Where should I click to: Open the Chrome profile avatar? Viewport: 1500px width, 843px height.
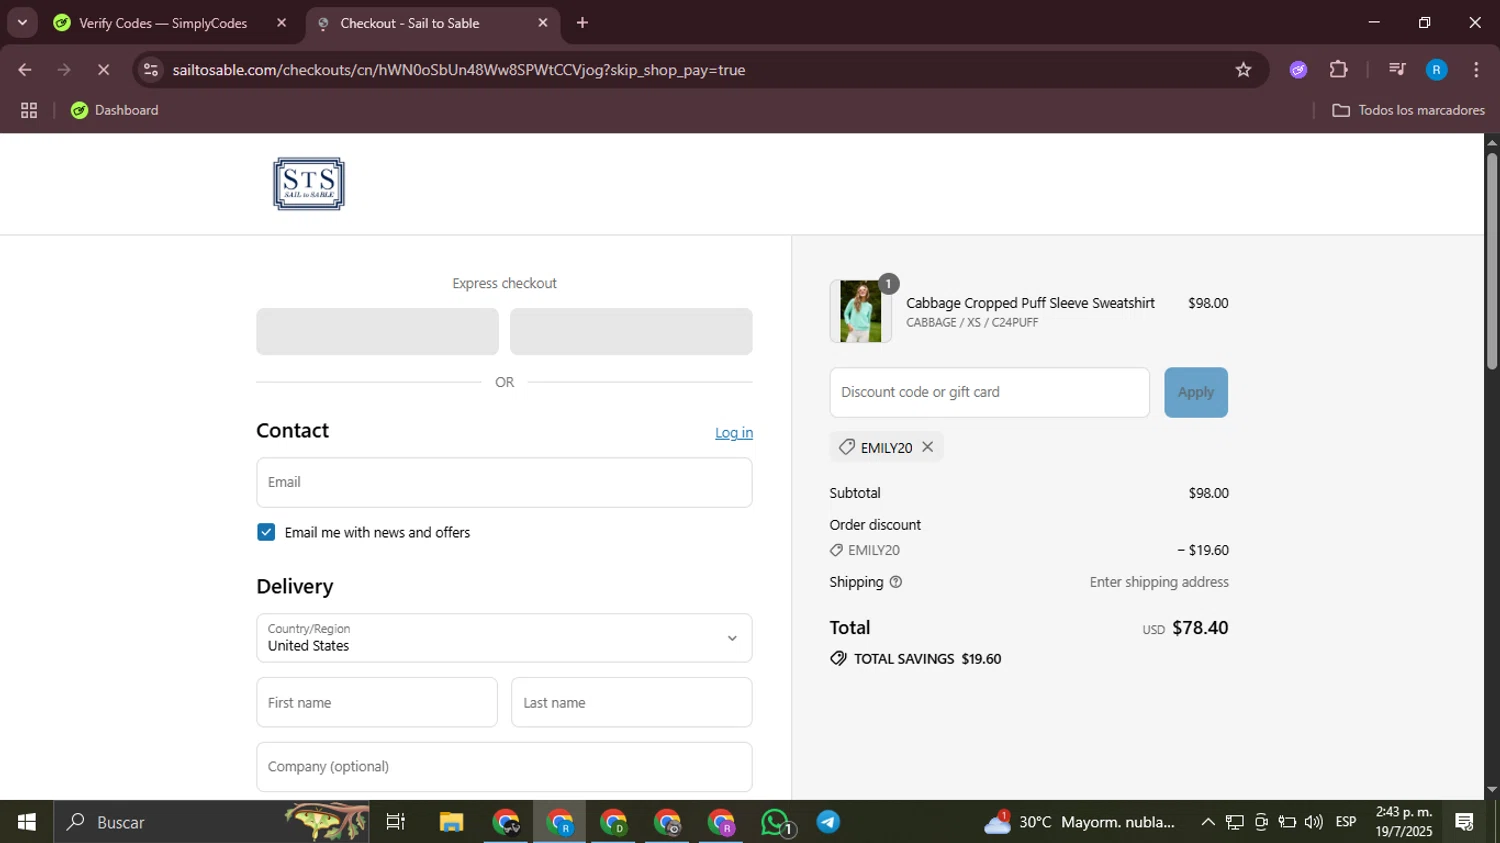(1436, 70)
